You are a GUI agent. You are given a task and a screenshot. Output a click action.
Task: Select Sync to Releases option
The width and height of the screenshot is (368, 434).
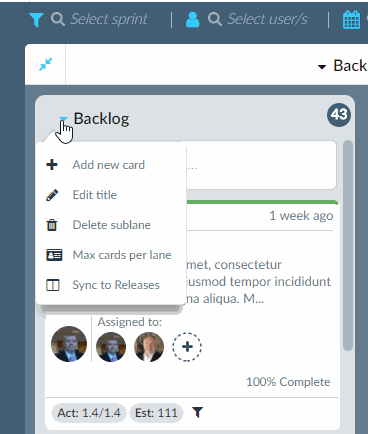point(116,285)
